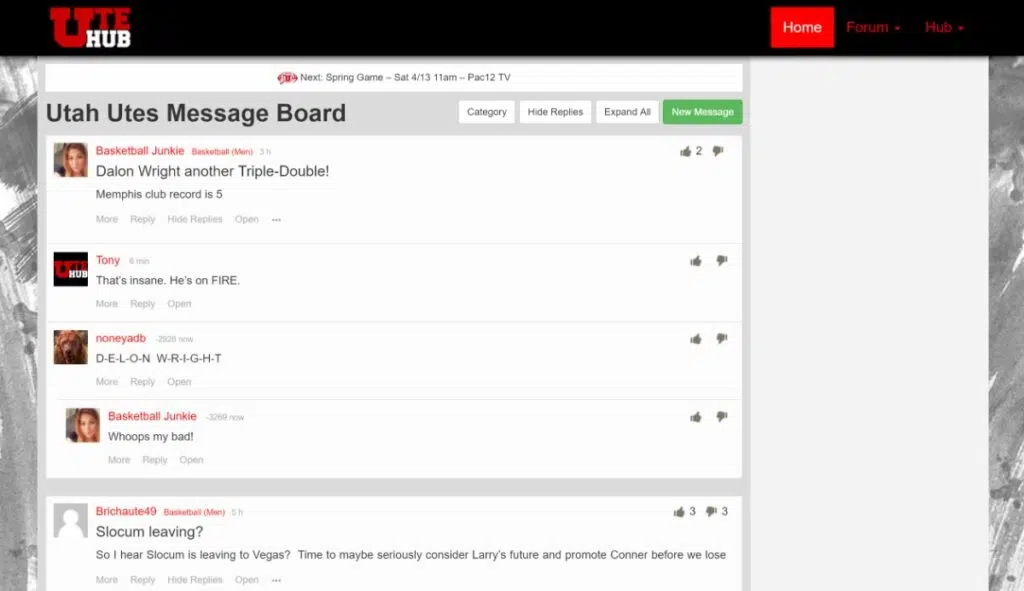Filter posts by Category
The image size is (1024, 591).
486,112
